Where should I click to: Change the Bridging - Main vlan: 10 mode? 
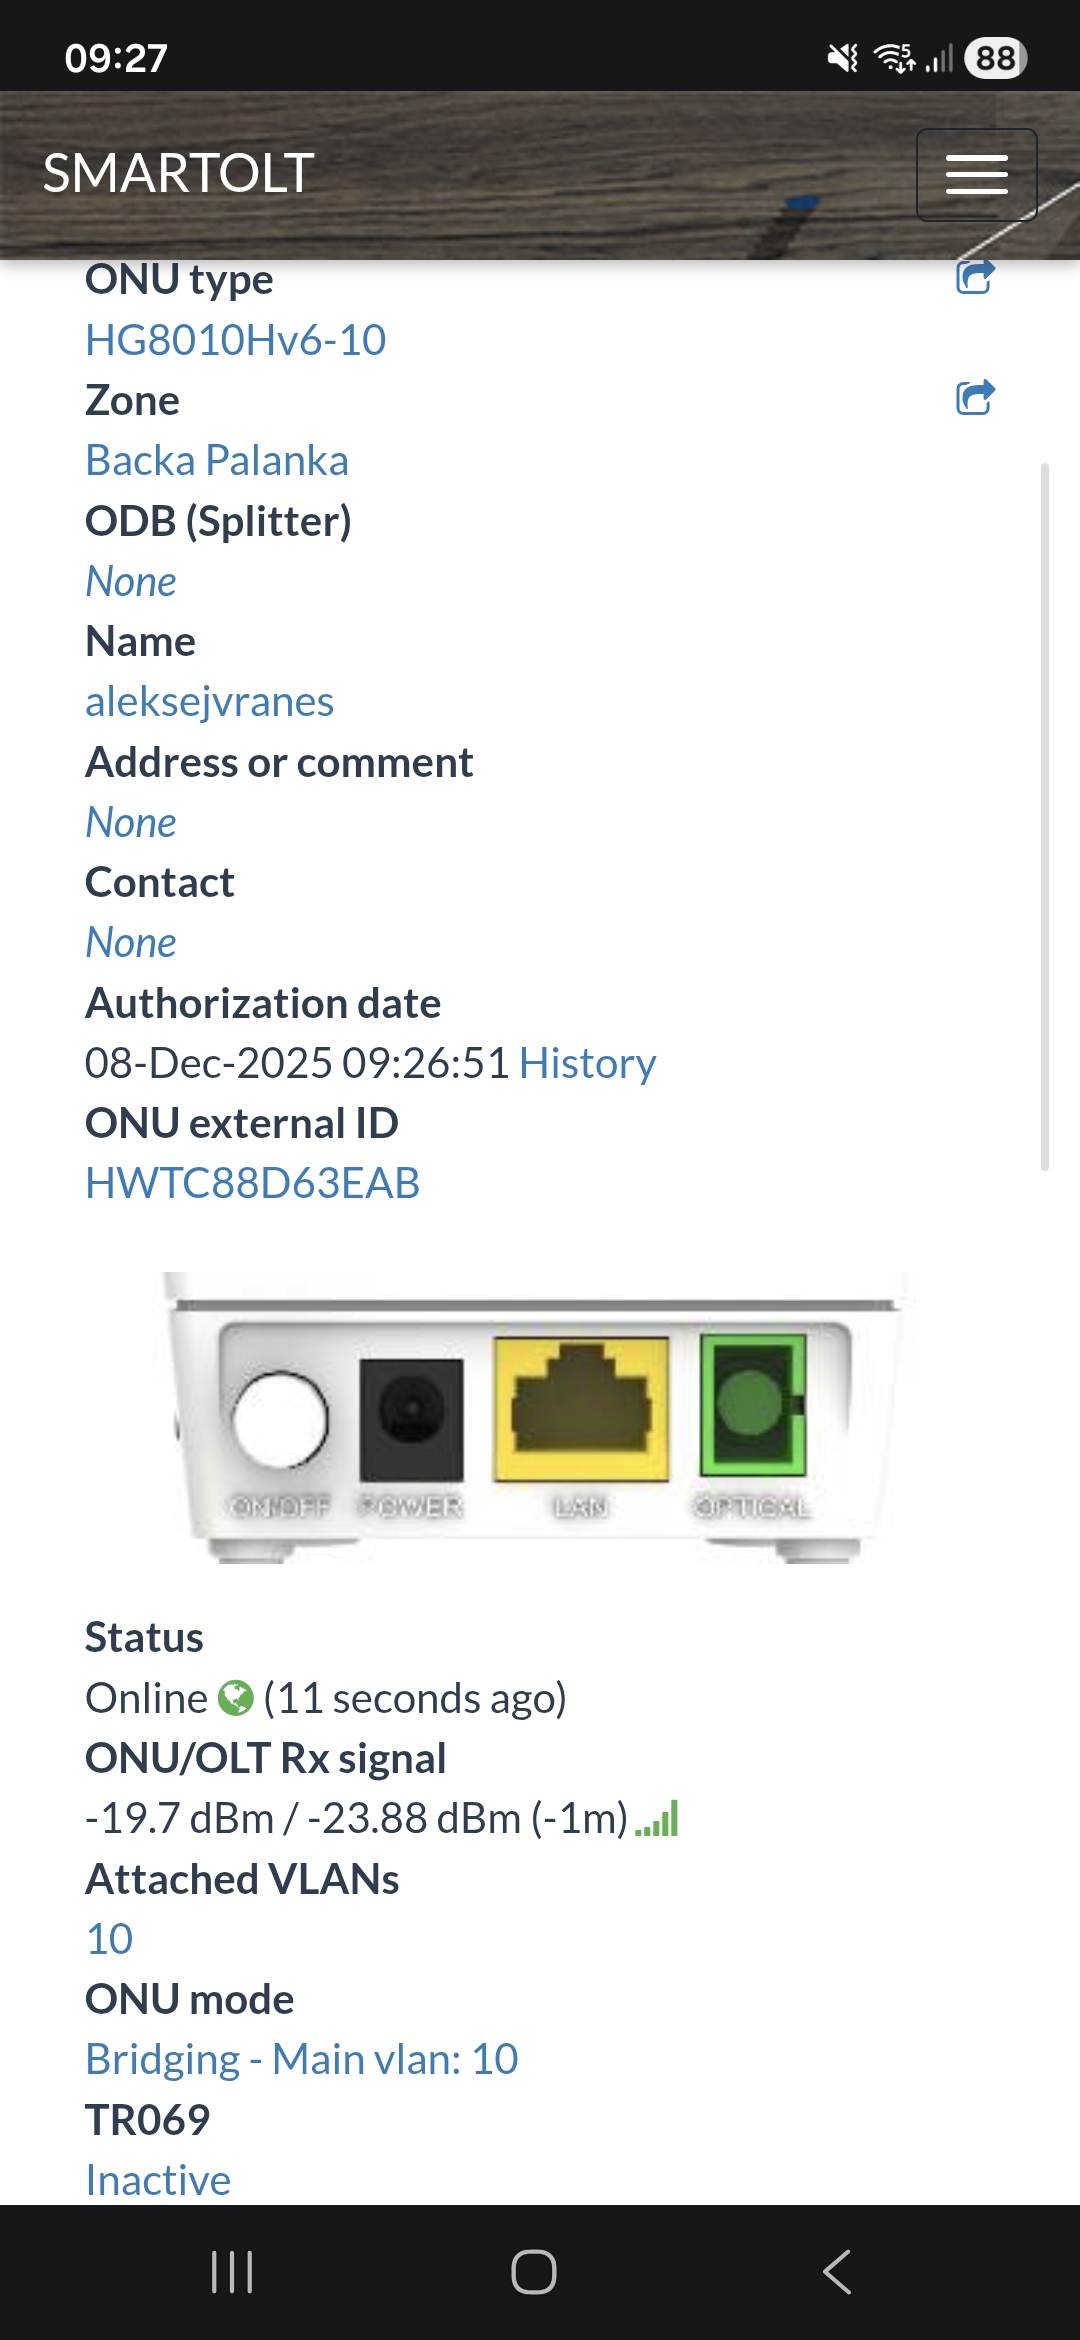(x=301, y=2060)
